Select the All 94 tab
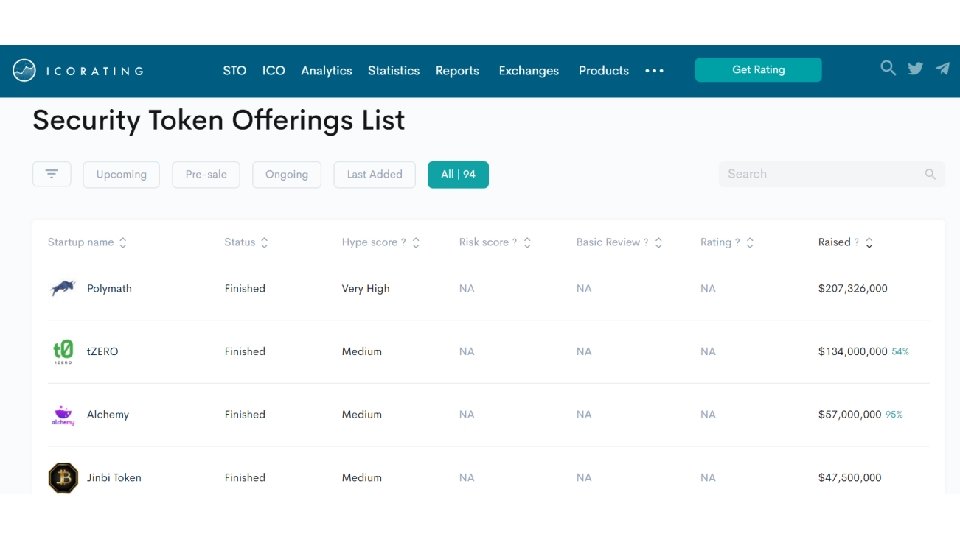 tap(458, 174)
